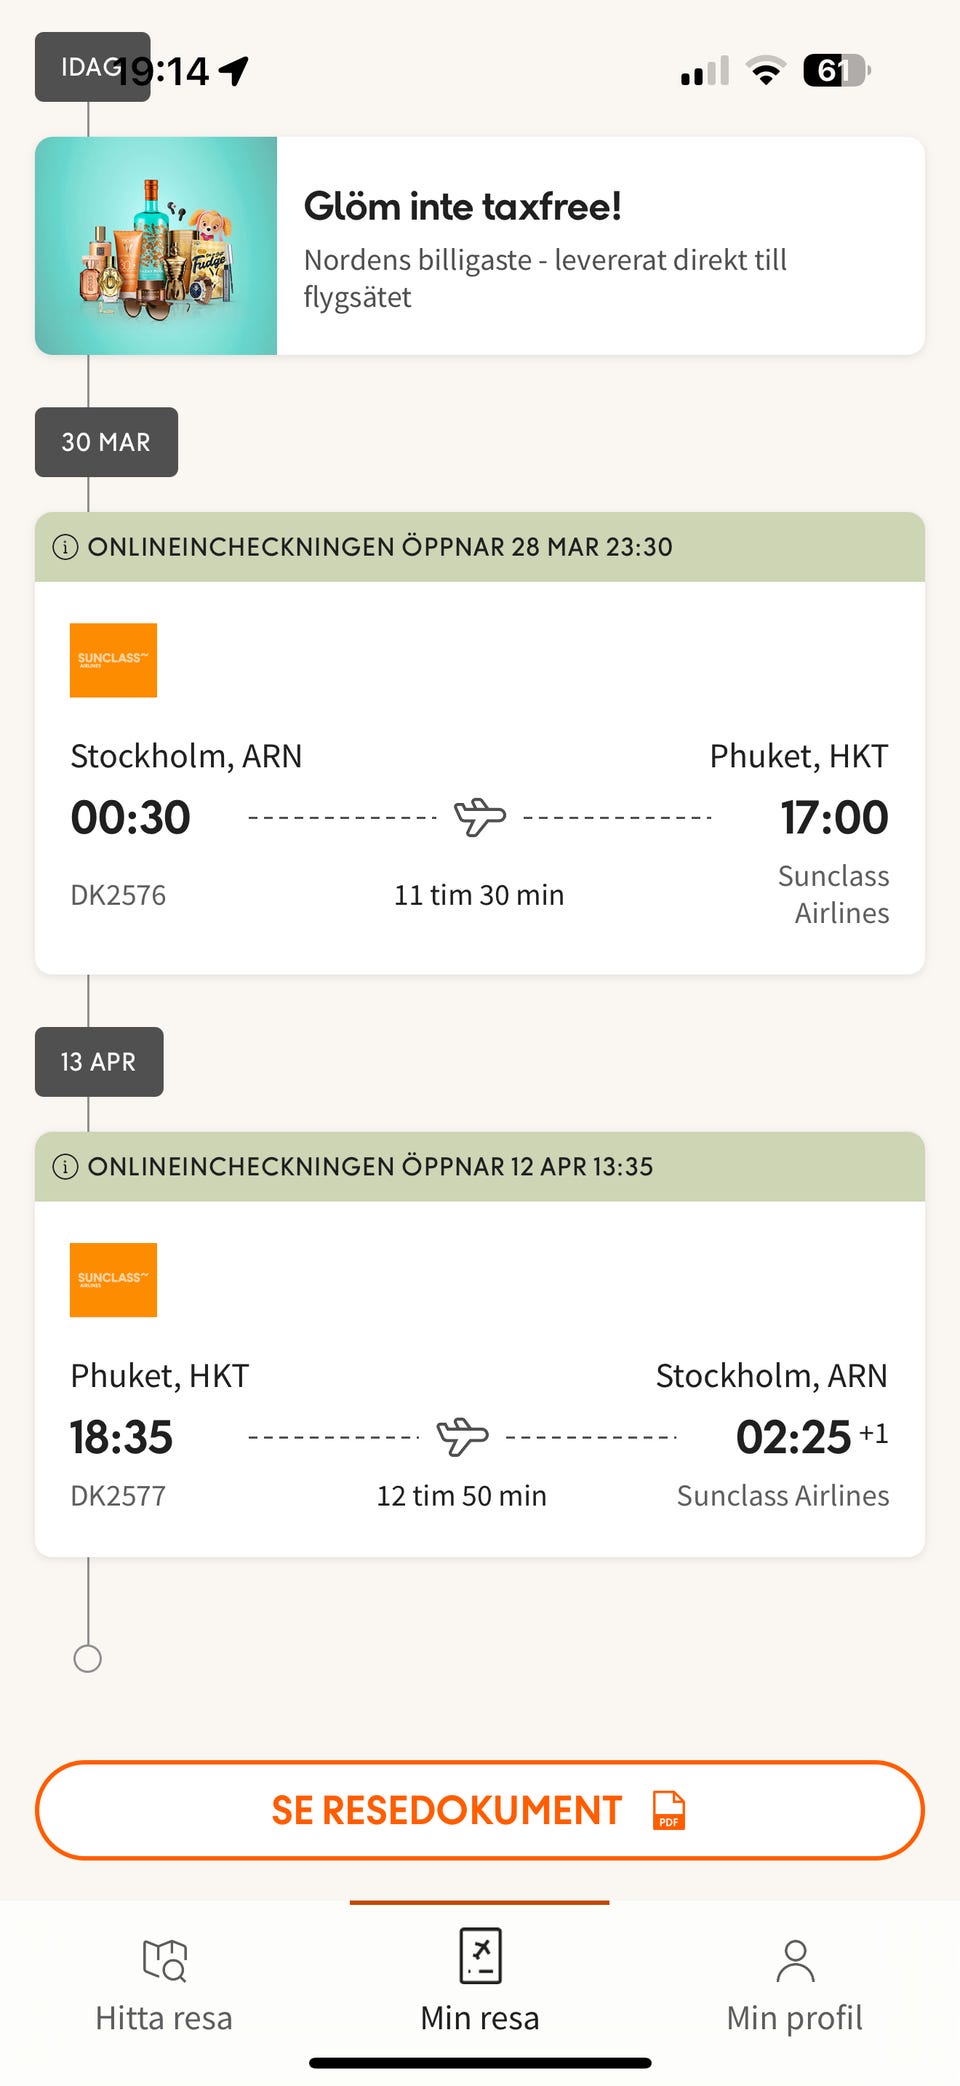Open Min profil person icon
Image resolution: width=960 pixels, height=2086 pixels.
coord(795,1960)
